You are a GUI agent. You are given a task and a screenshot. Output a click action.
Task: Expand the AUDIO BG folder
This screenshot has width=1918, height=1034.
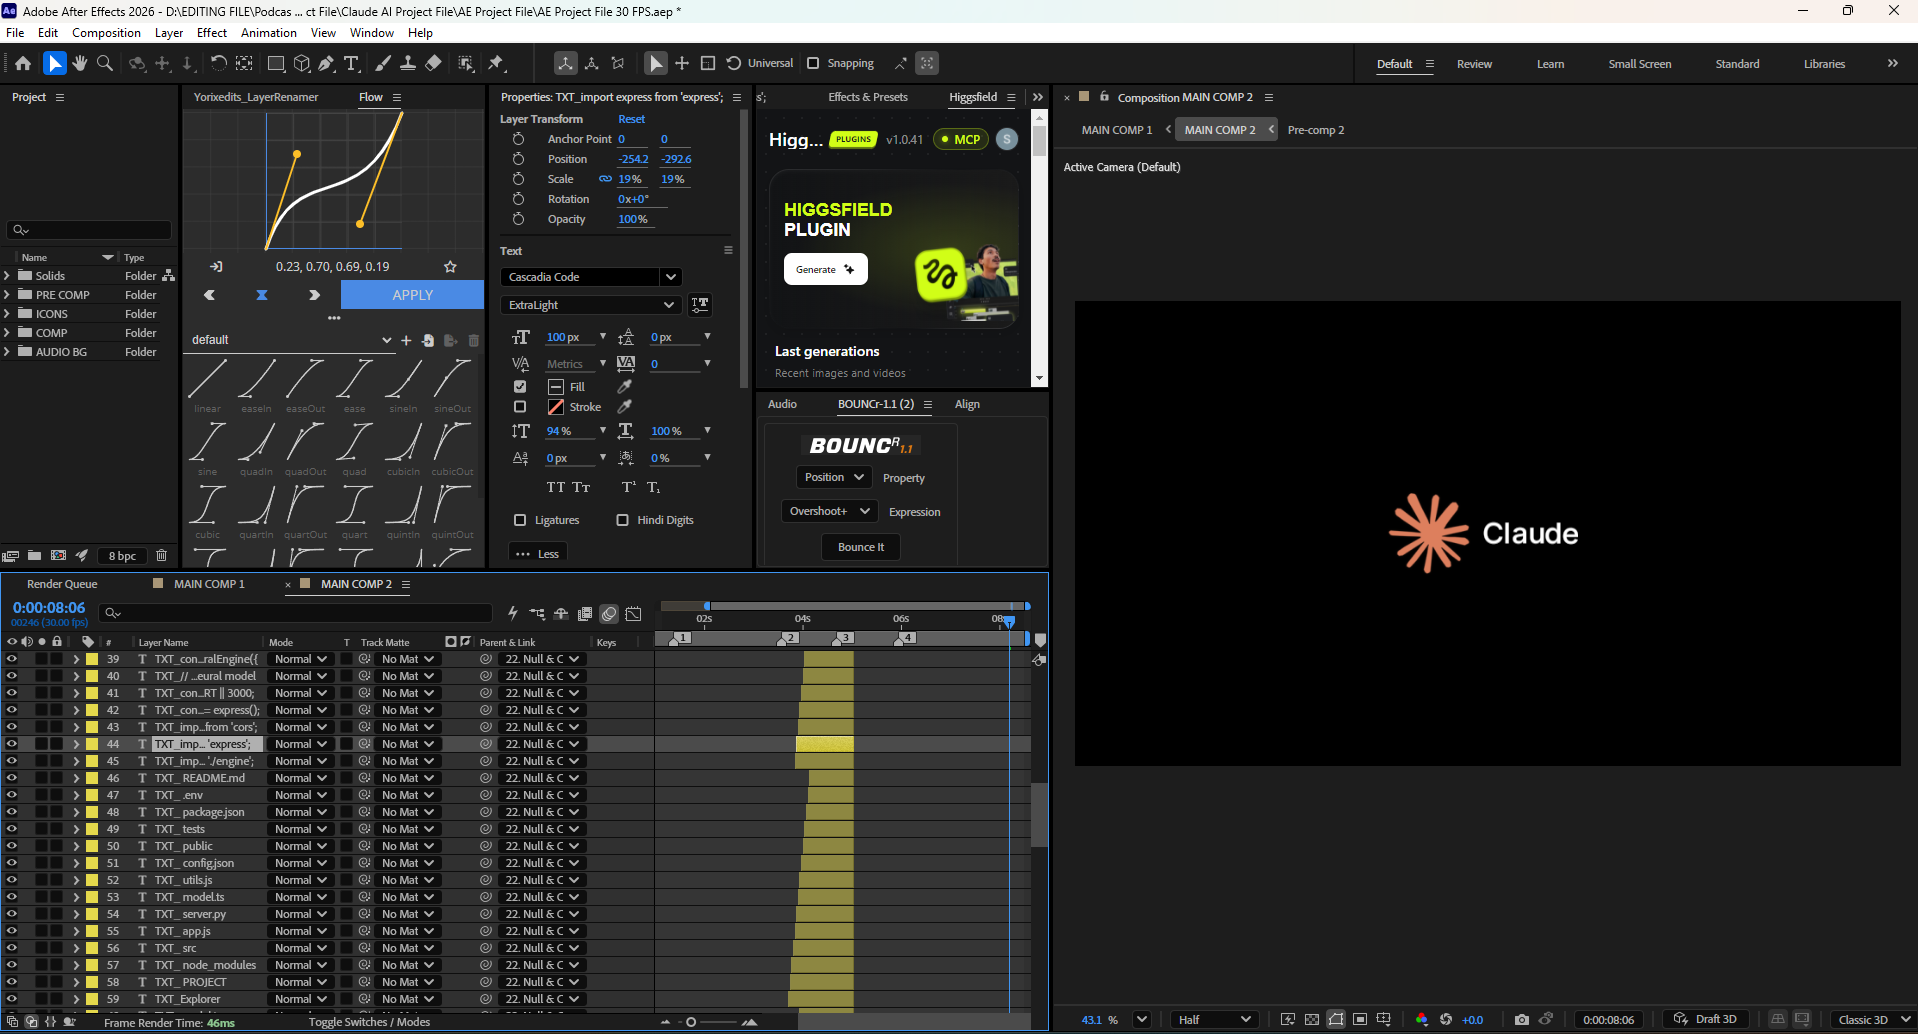7,352
